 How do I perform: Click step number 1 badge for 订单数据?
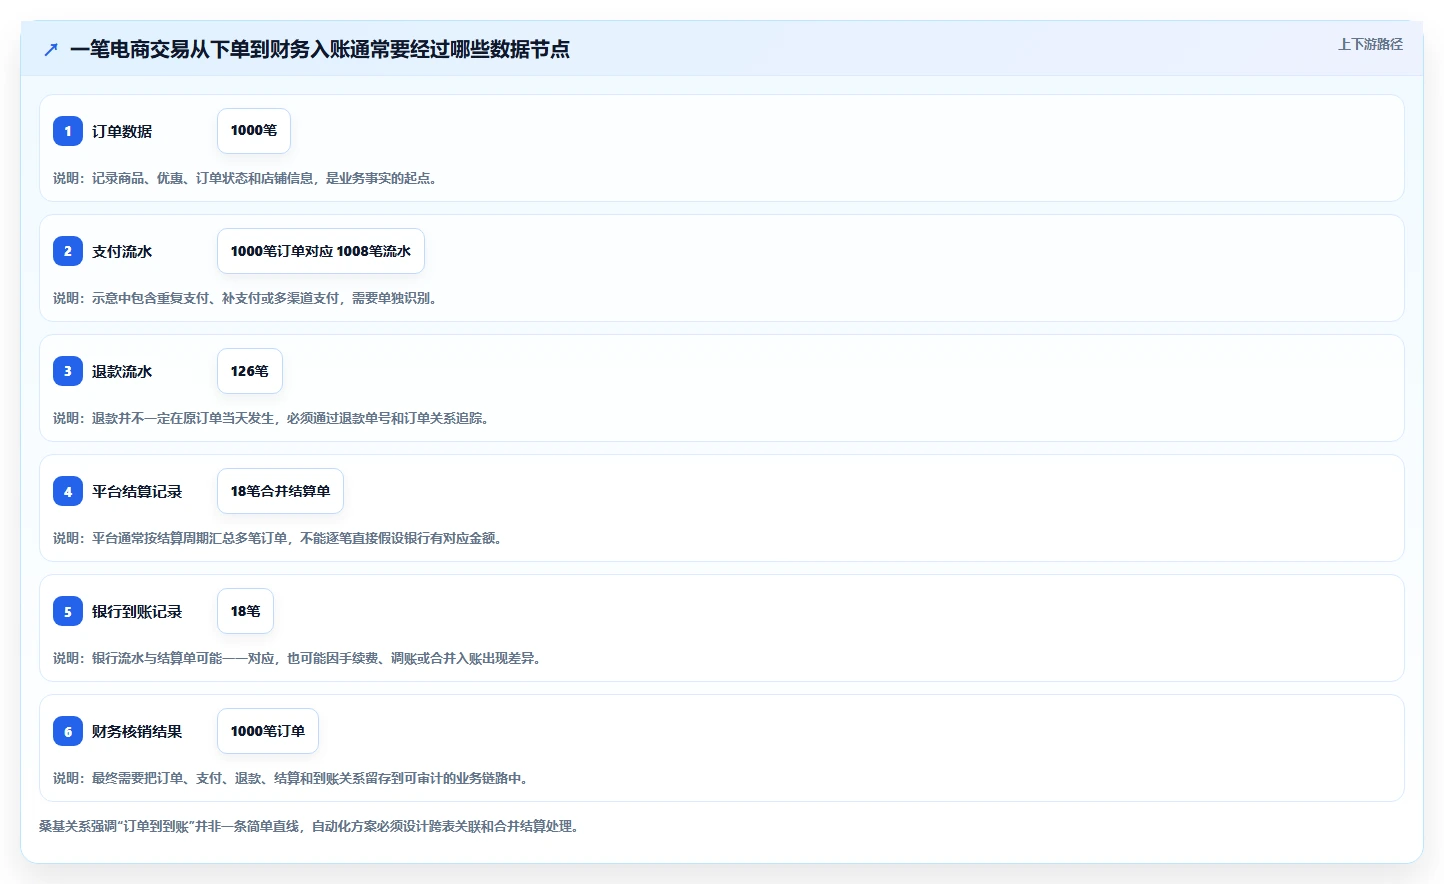point(68,131)
